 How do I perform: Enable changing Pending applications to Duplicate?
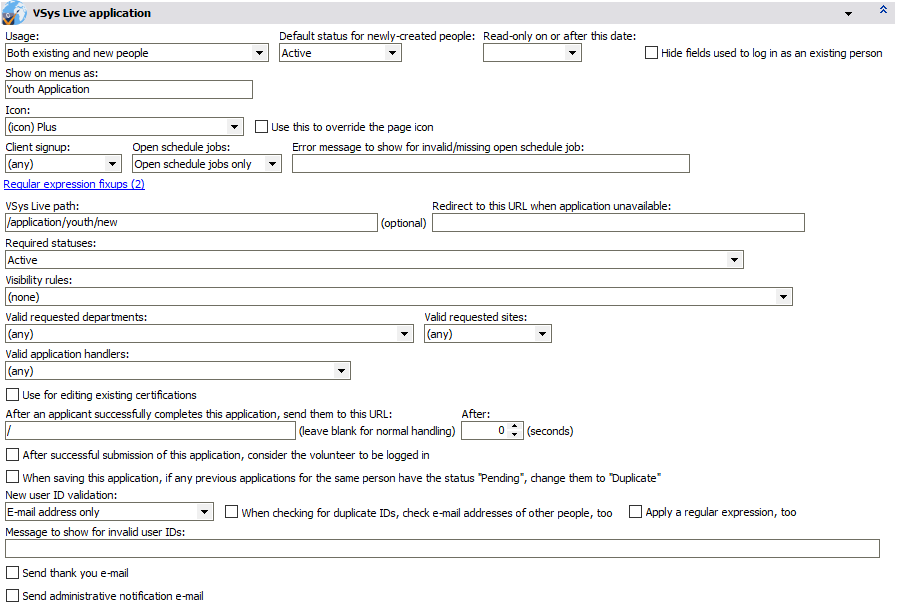pyautogui.click(x=10, y=478)
